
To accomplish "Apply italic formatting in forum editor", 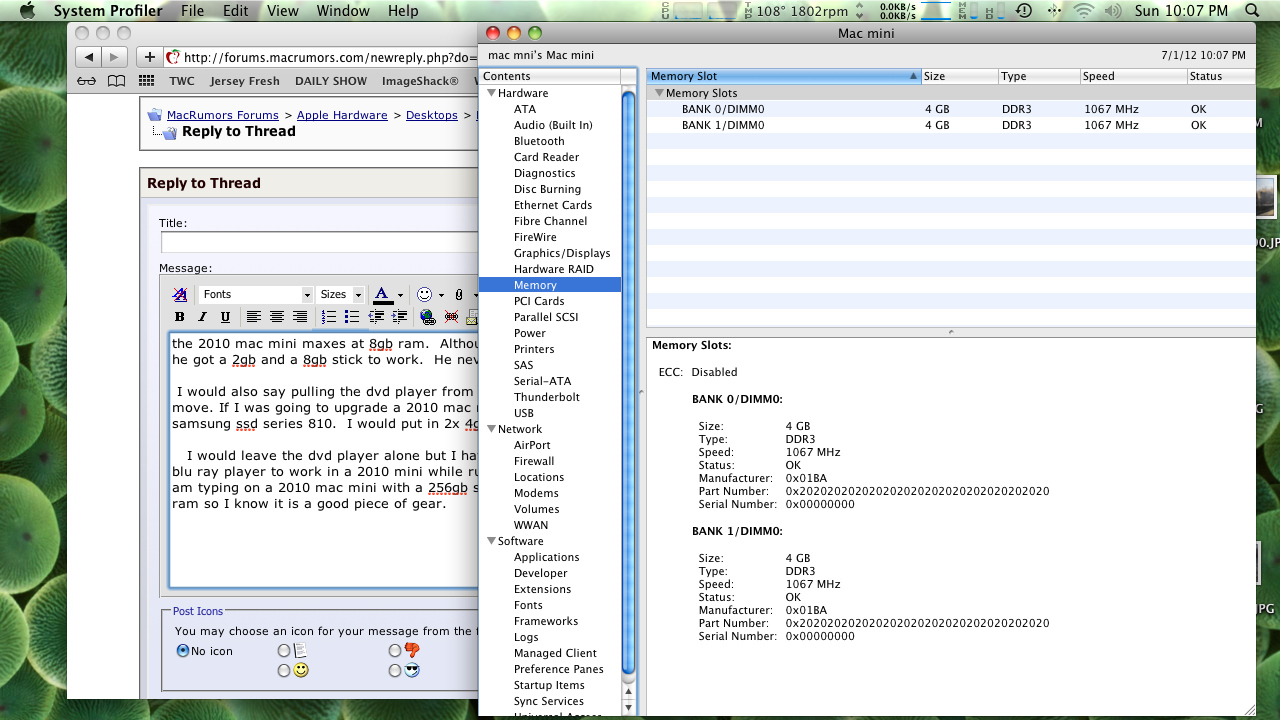I will coord(203,317).
